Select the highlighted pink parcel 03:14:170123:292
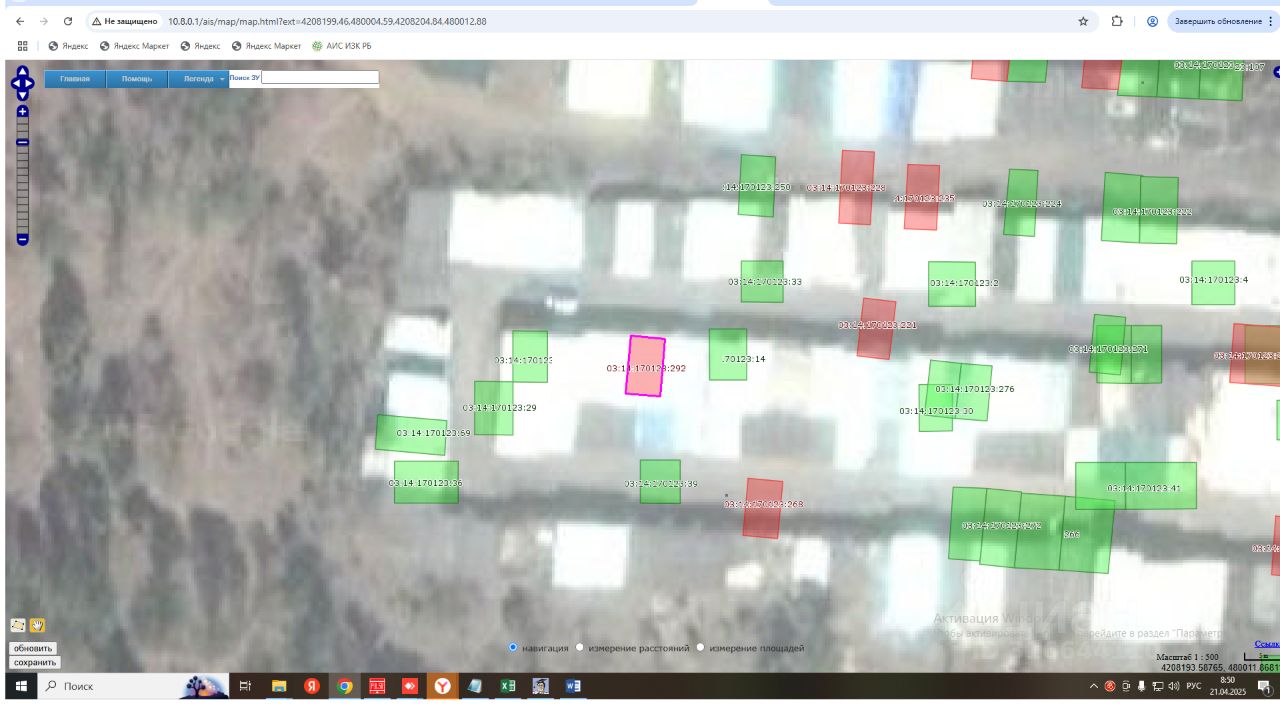 pyautogui.click(x=645, y=366)
